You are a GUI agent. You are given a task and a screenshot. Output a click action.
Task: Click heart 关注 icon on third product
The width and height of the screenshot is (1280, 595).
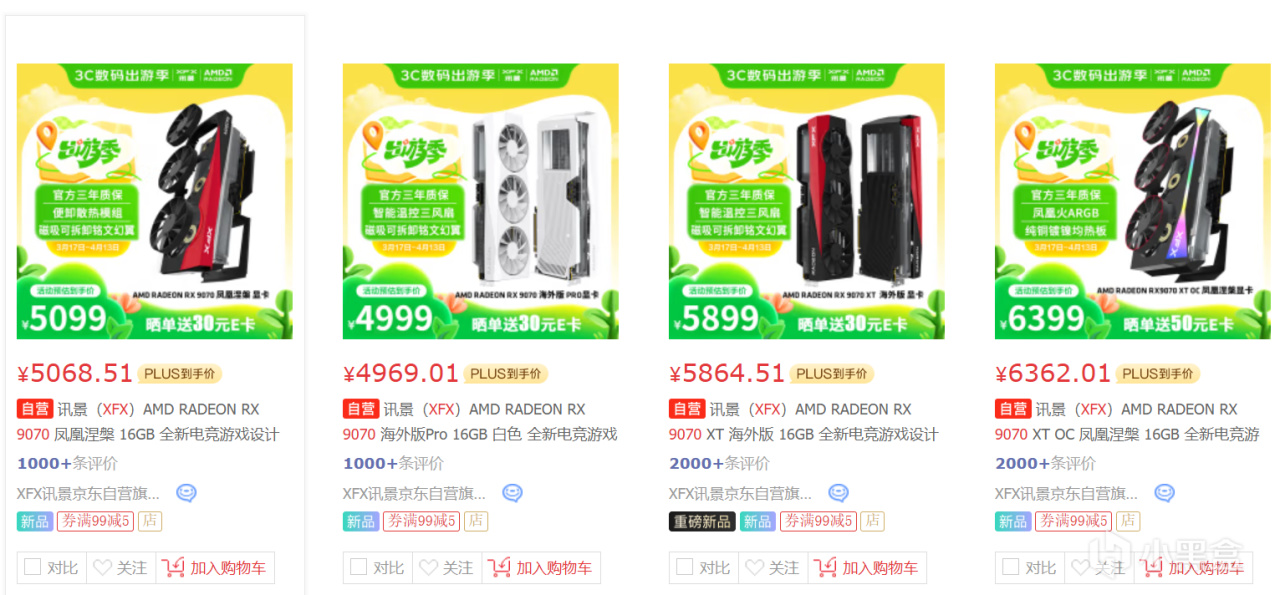(754, 567)
